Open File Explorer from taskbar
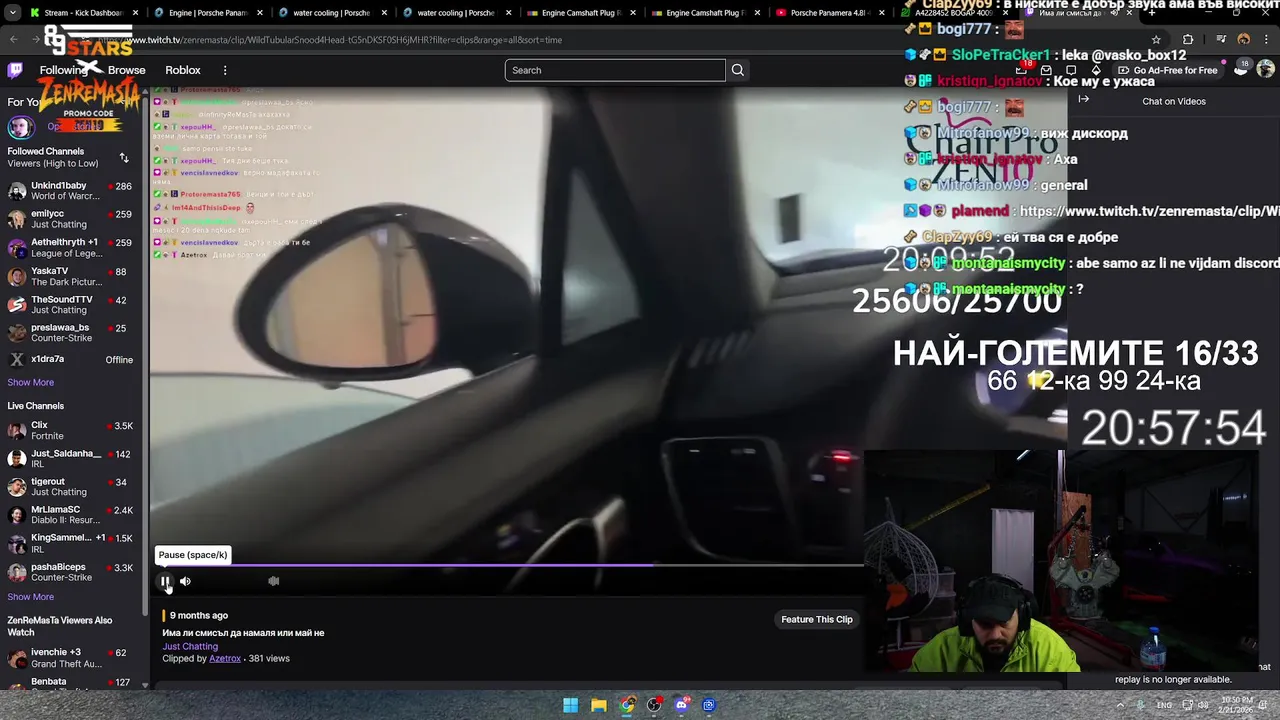This screenshot has width=1280, height=720. pyautogui.click(x=598, y=705)
